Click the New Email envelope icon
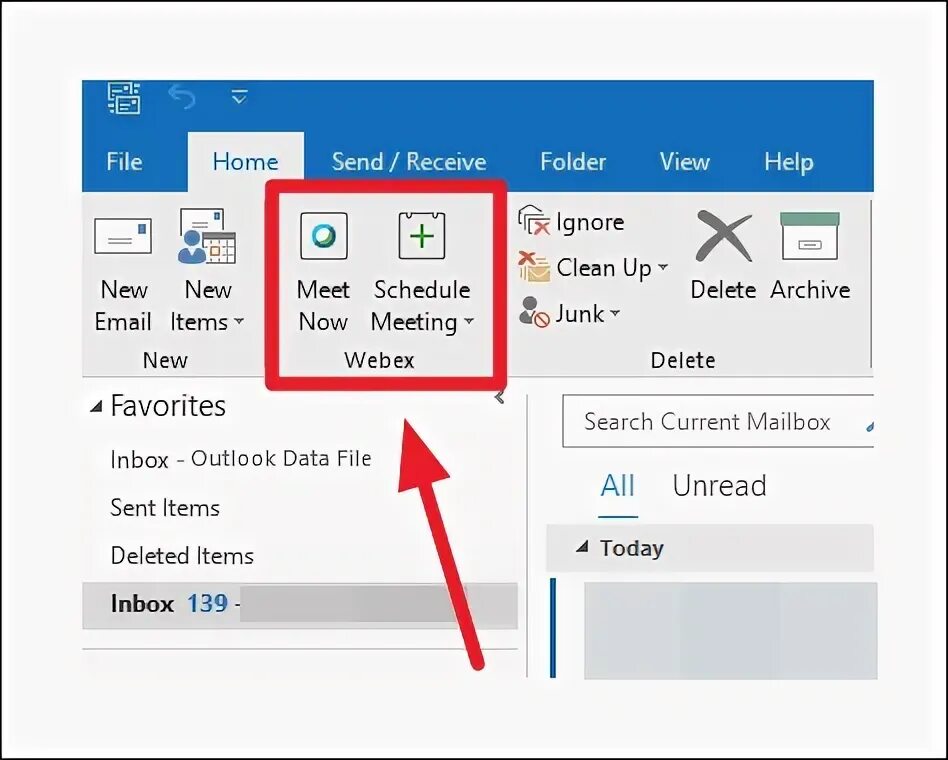 [123, 236]
